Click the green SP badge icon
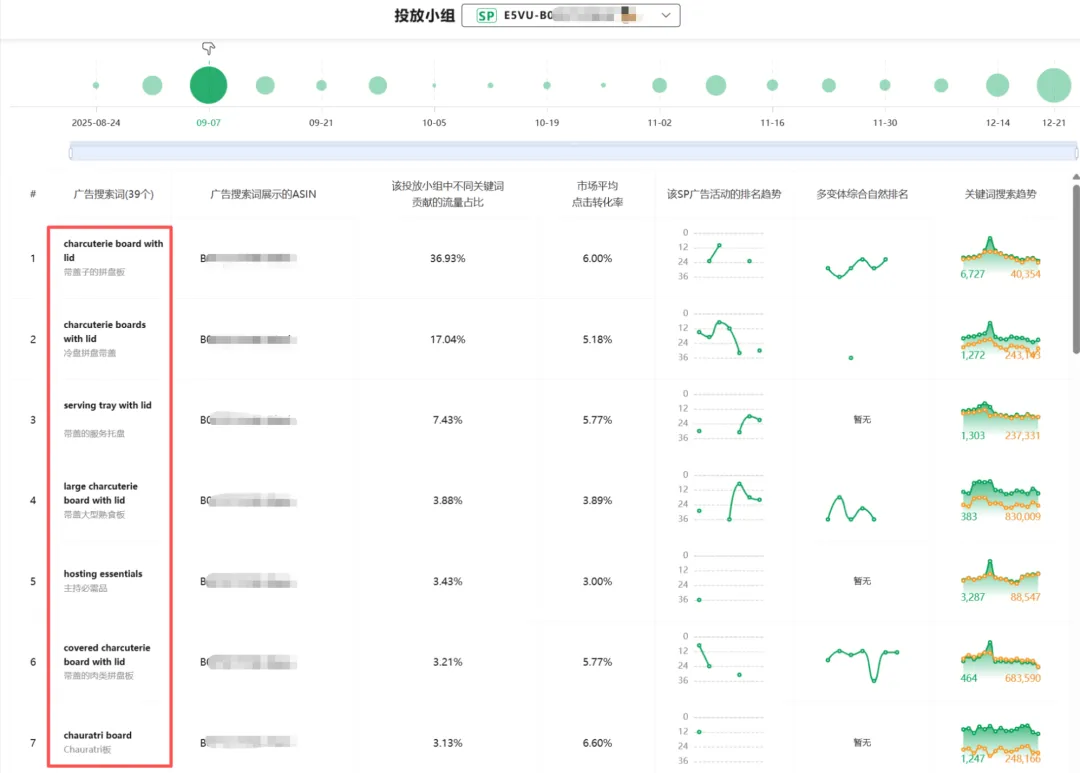 pos(486,16)
